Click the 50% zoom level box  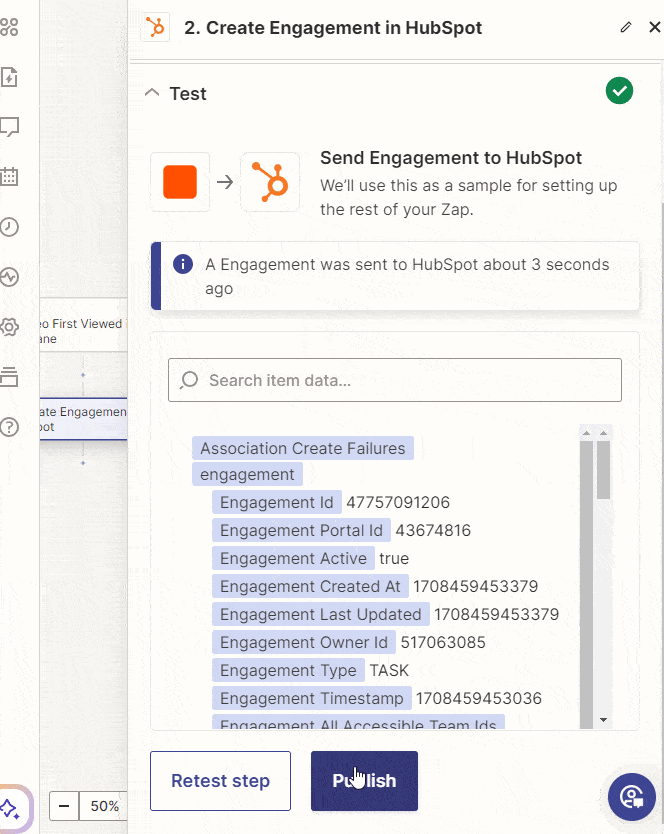pyautogui.click(x=104, y=806)
